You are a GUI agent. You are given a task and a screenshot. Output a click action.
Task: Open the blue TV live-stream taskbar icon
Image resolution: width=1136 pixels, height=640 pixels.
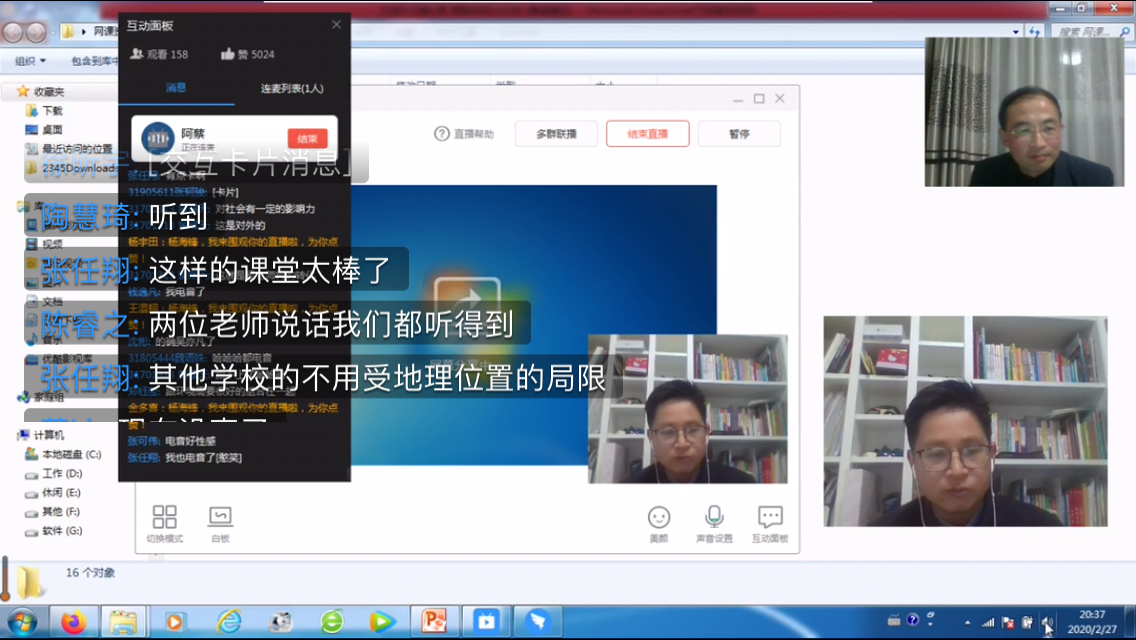[486, 622]
